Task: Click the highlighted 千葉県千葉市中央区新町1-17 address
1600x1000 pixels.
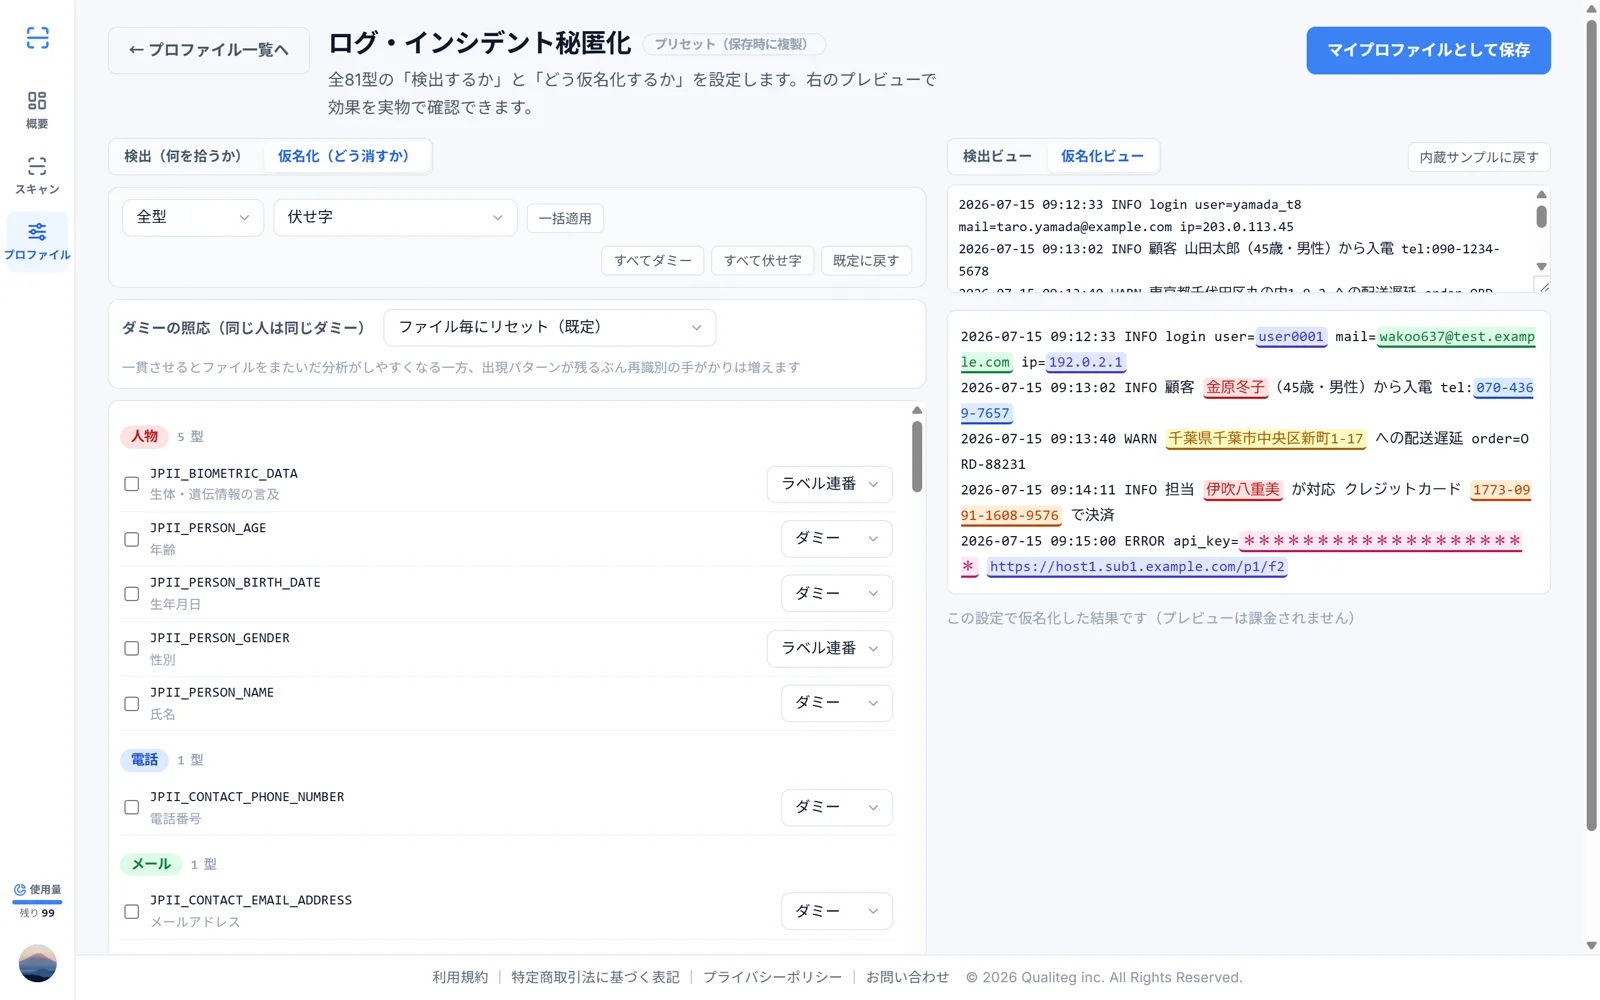Action: point(1266,439)
